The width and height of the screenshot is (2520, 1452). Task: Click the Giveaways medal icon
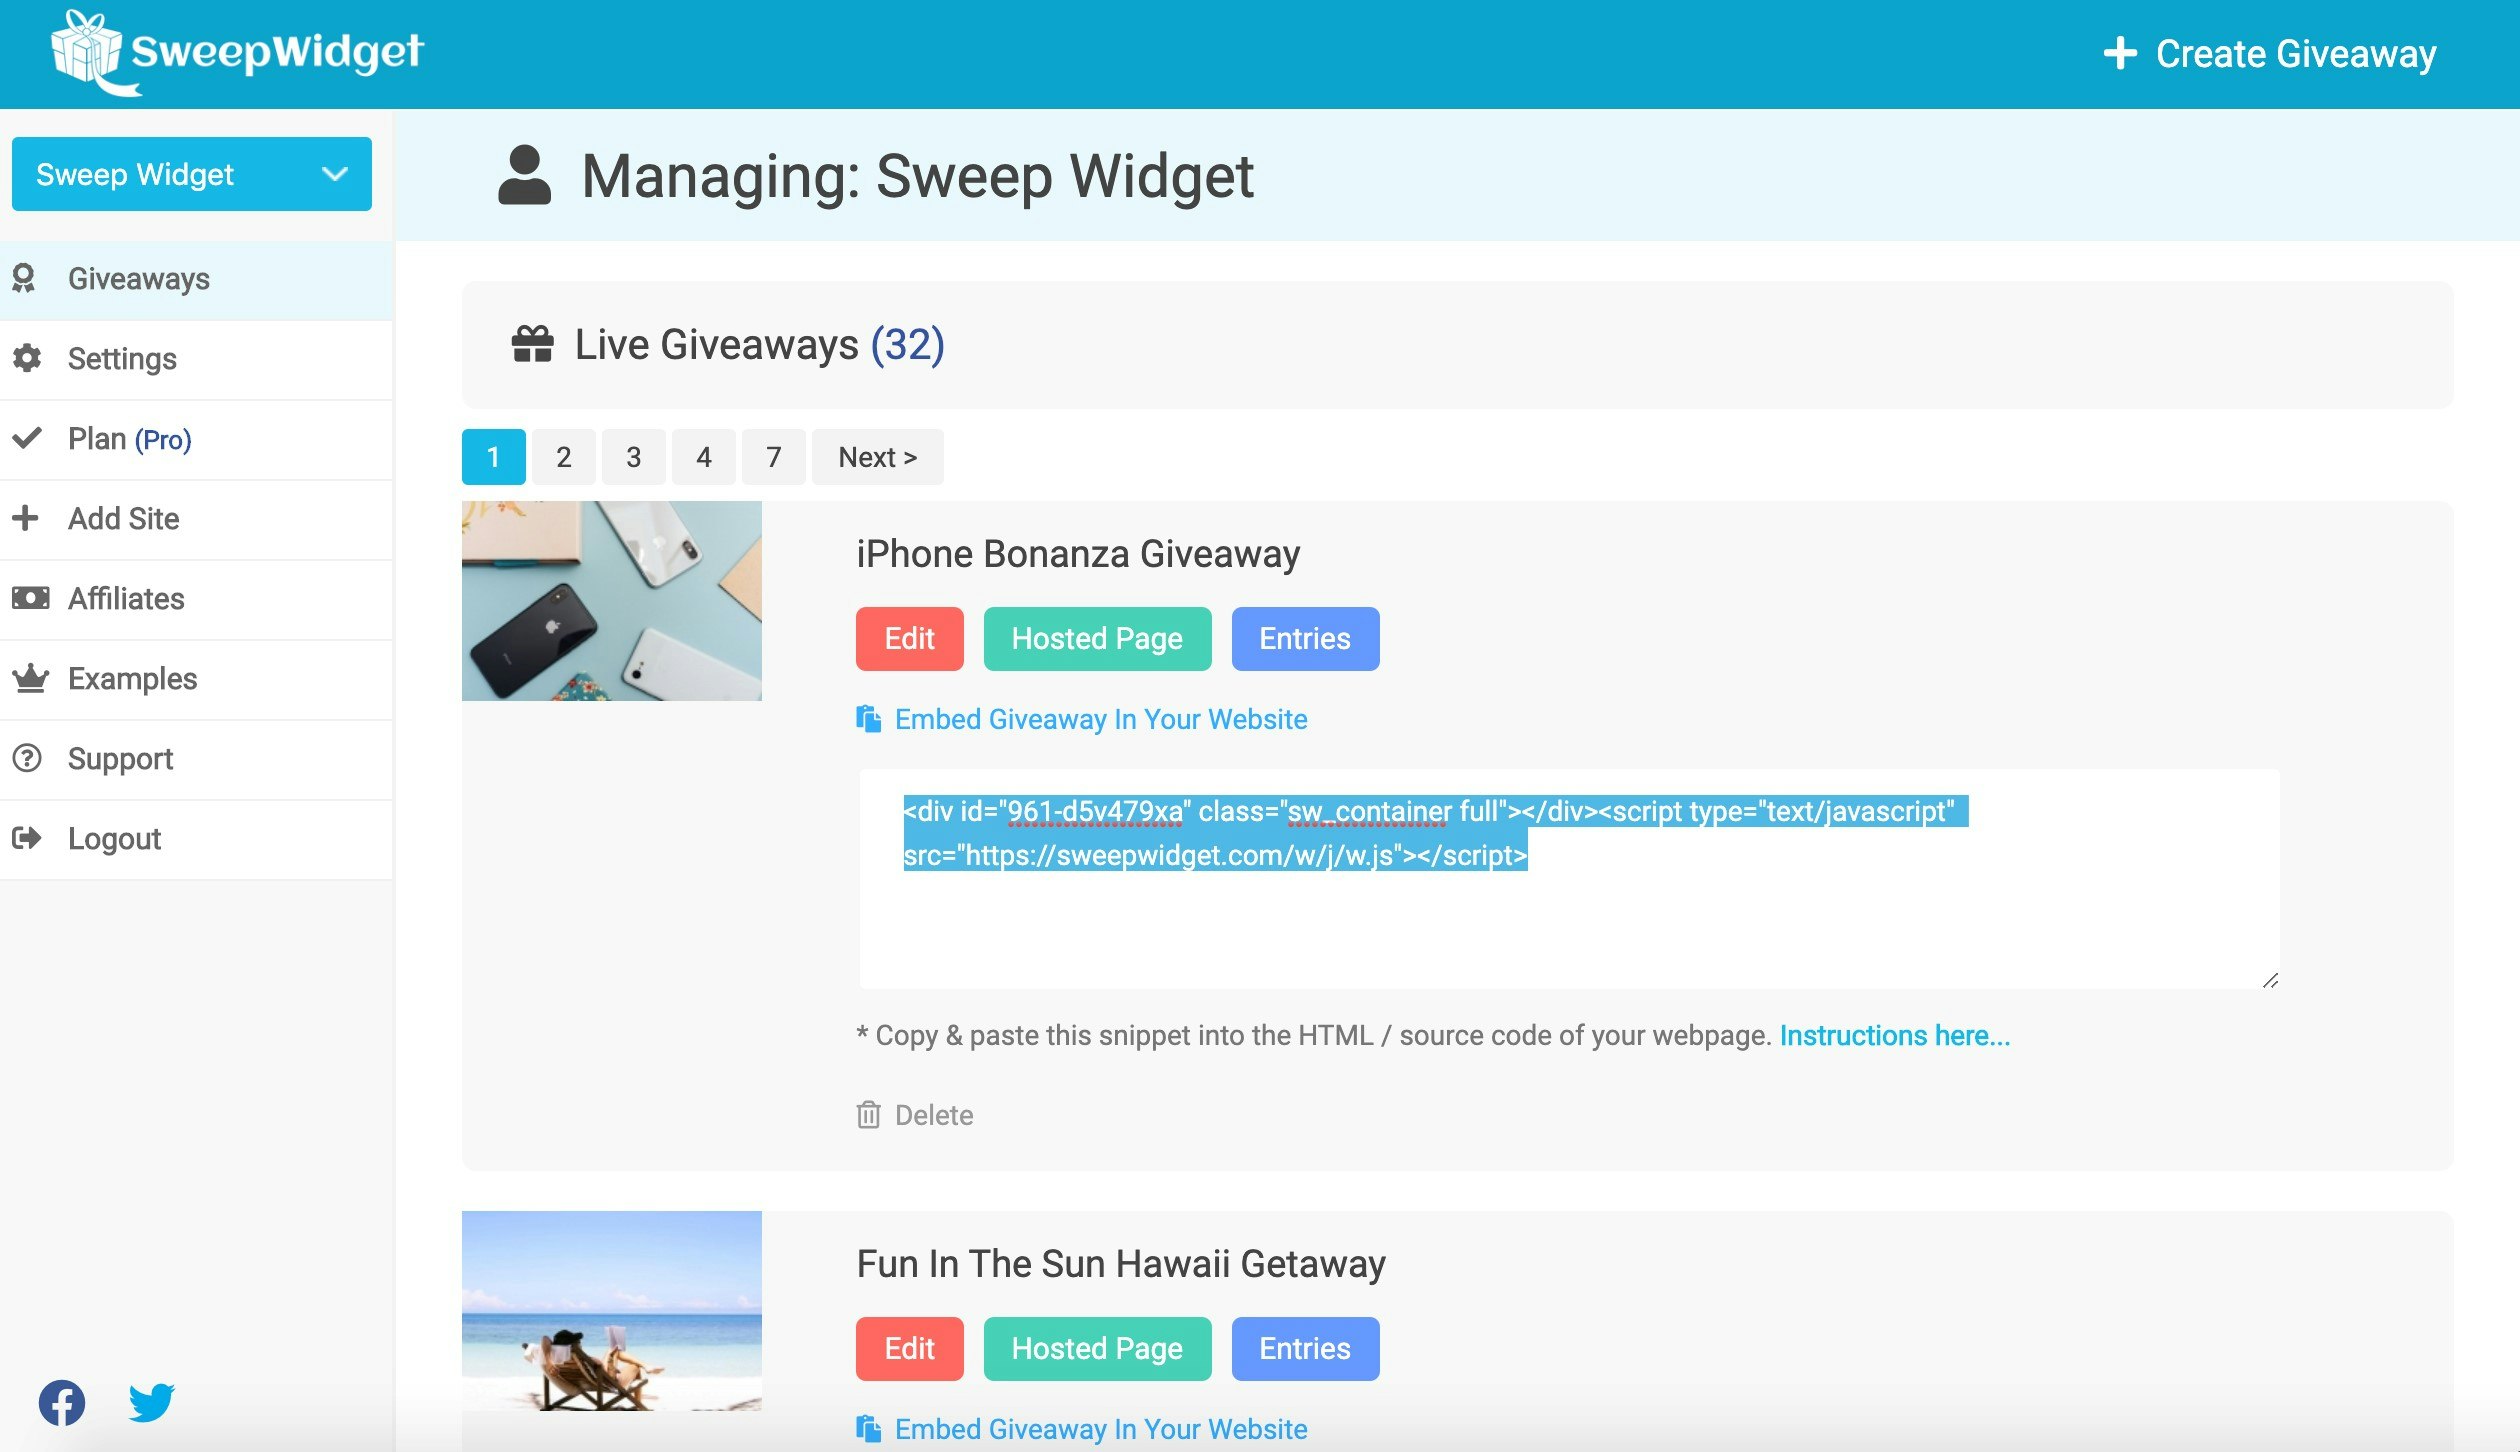coord(27,278)
